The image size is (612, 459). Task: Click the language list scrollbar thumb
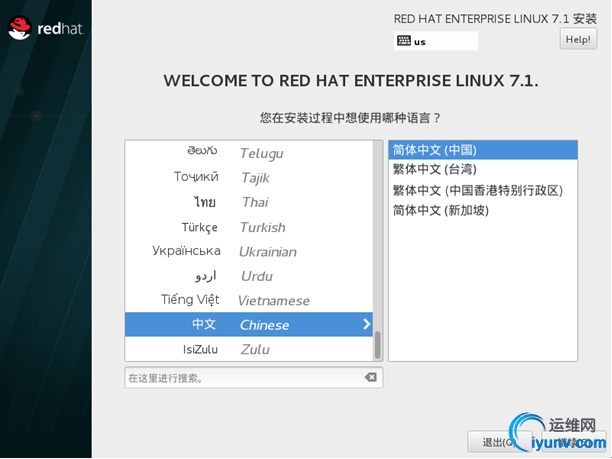click(377, 345)
